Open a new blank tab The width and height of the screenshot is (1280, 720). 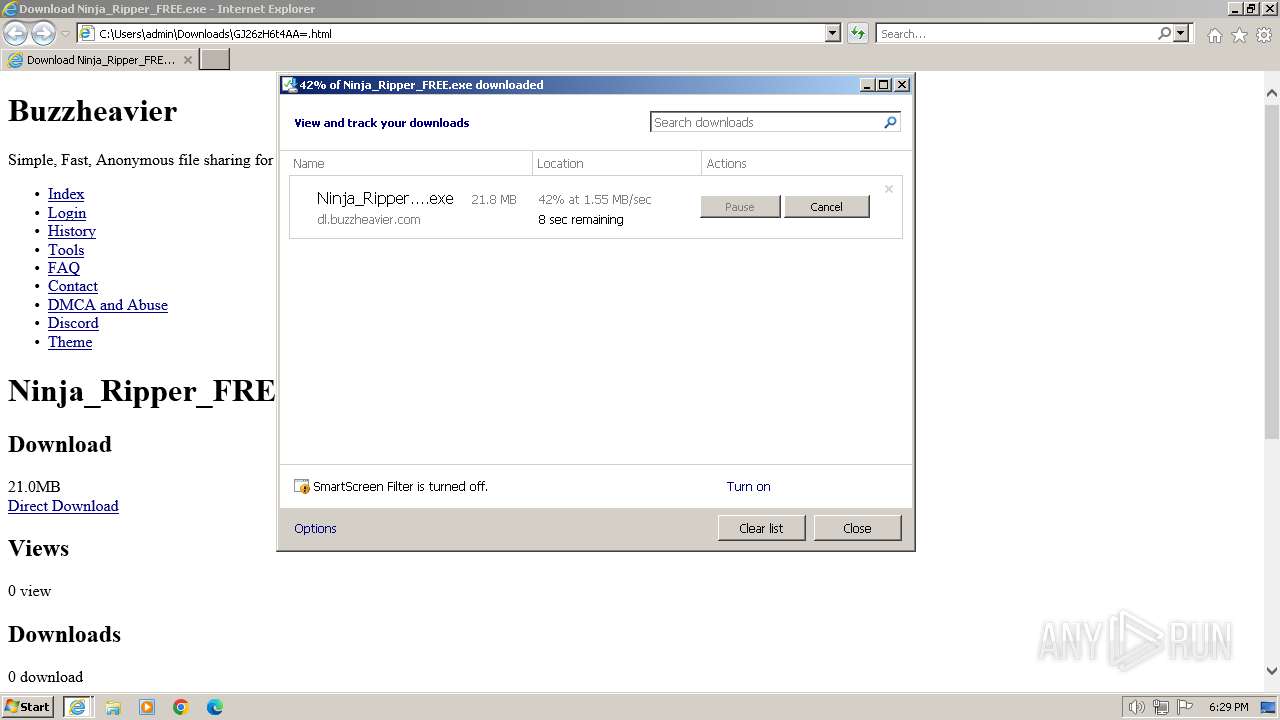[215, 60]
